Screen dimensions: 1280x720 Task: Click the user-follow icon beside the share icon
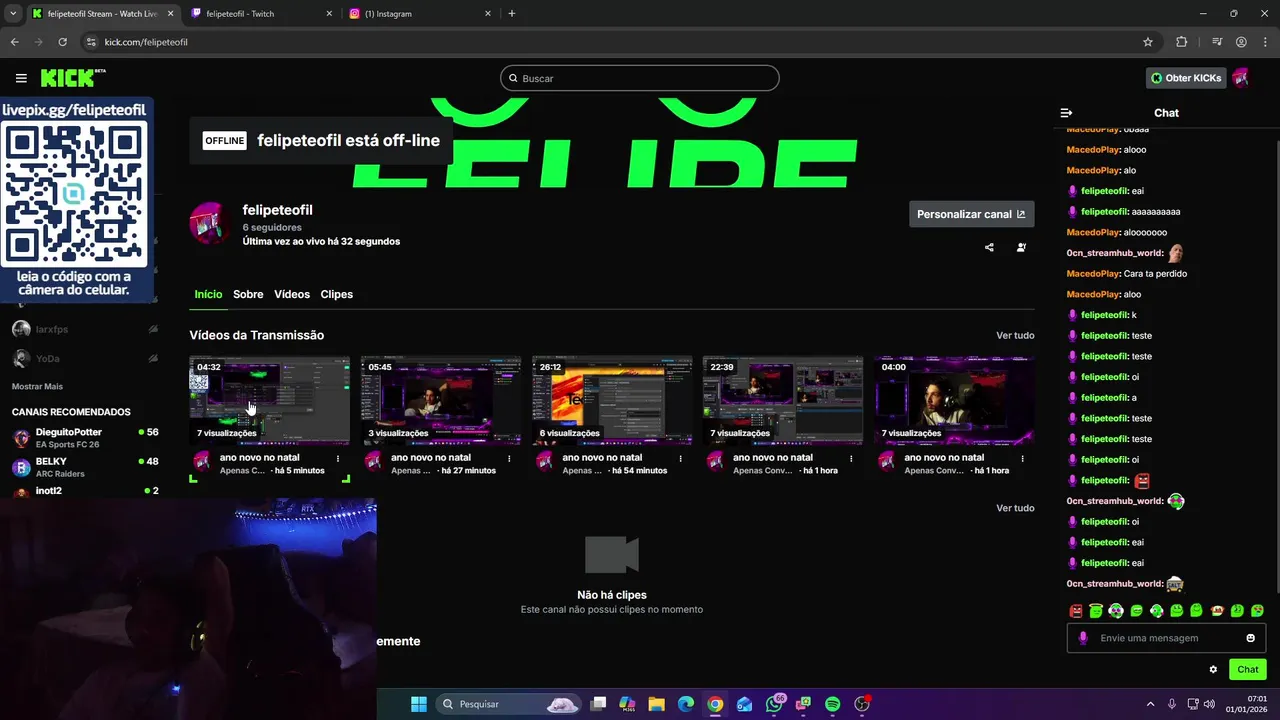(x=1021, y=247)
